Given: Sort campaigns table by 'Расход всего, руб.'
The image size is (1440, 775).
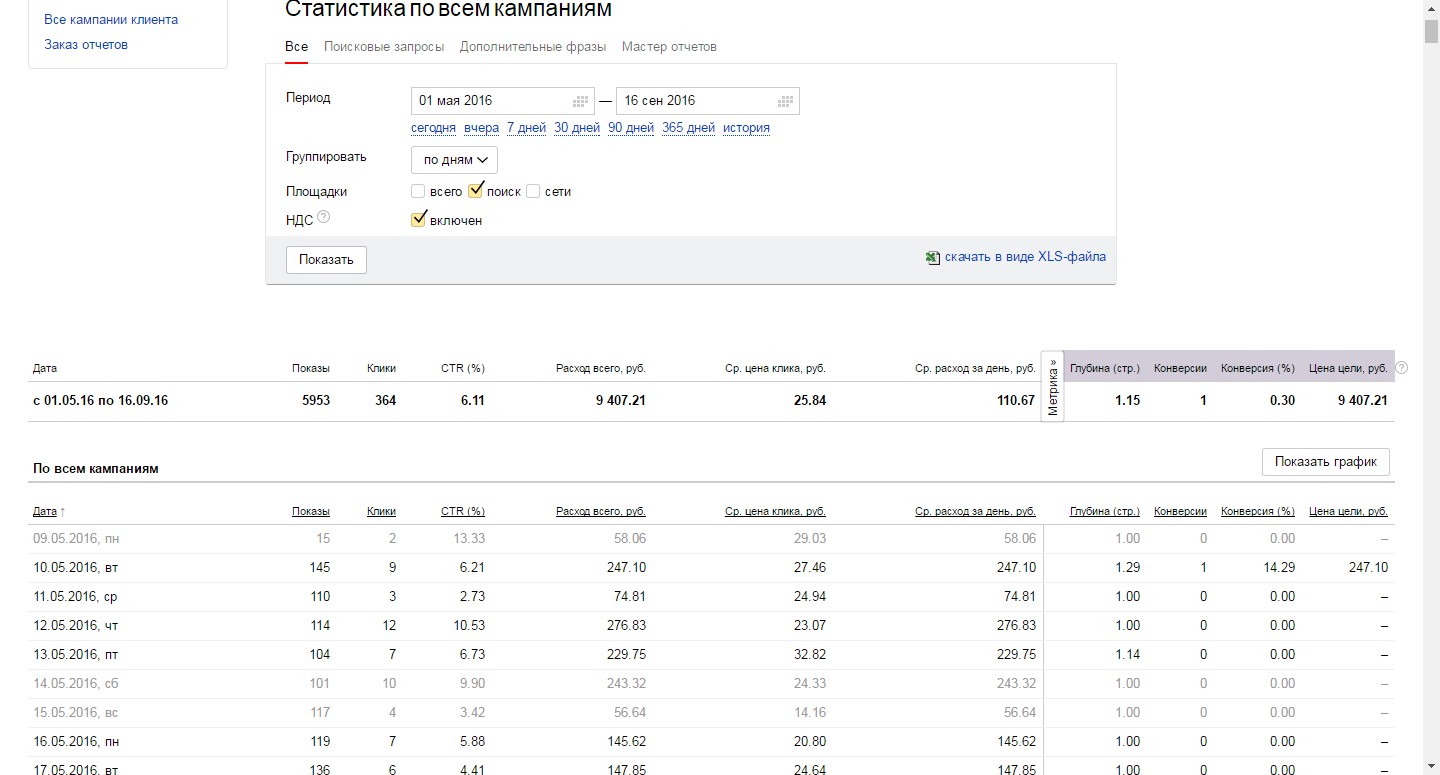Looking at the screenshot, I should click(x=601, y=511).
